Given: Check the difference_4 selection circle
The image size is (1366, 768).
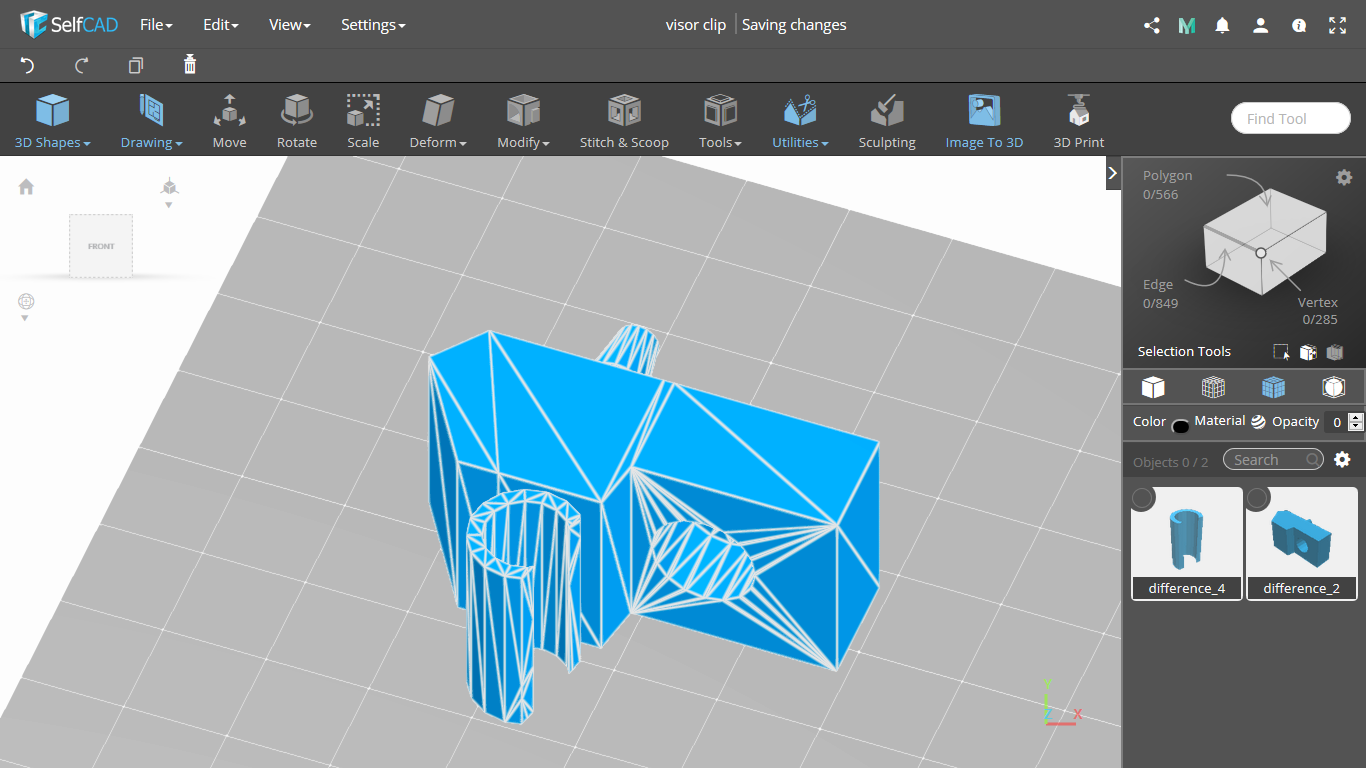Looking at the screenshot, I should coord(1143,498).
